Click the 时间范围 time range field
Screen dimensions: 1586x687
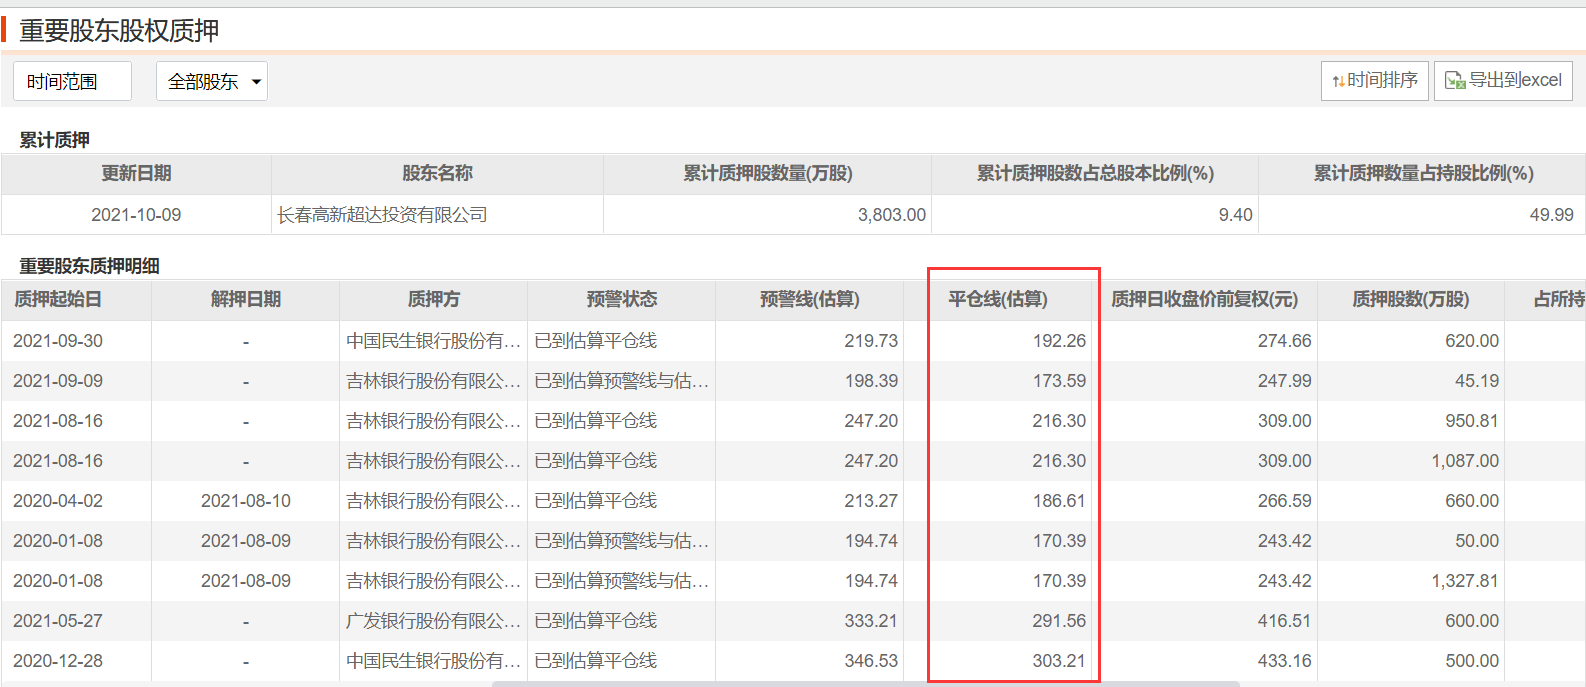click(72, 82)
